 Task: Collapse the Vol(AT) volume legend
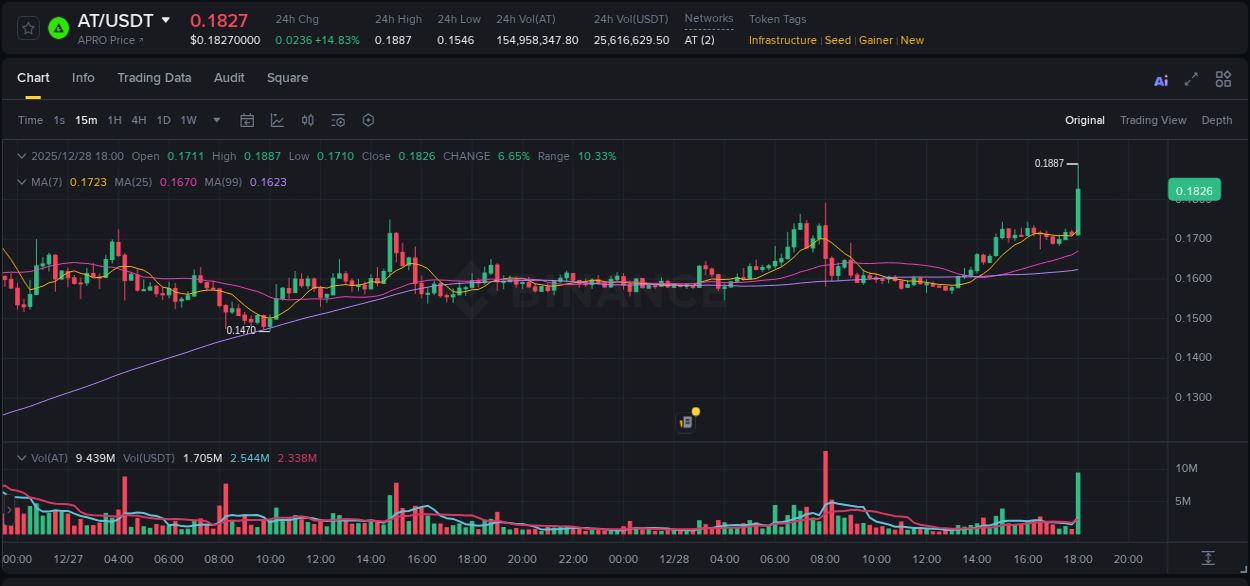click(x=21, y=458)
